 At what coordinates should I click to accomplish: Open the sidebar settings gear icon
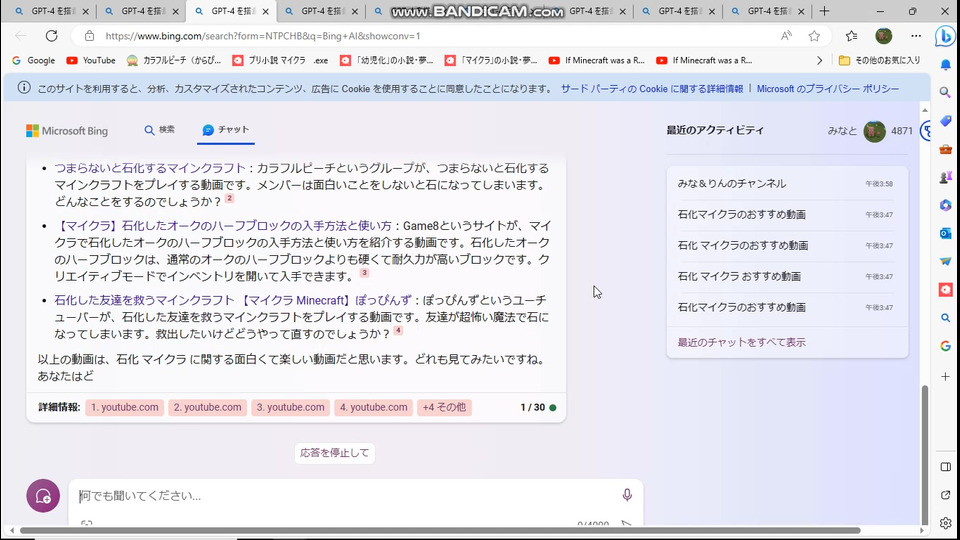[945, 523]
